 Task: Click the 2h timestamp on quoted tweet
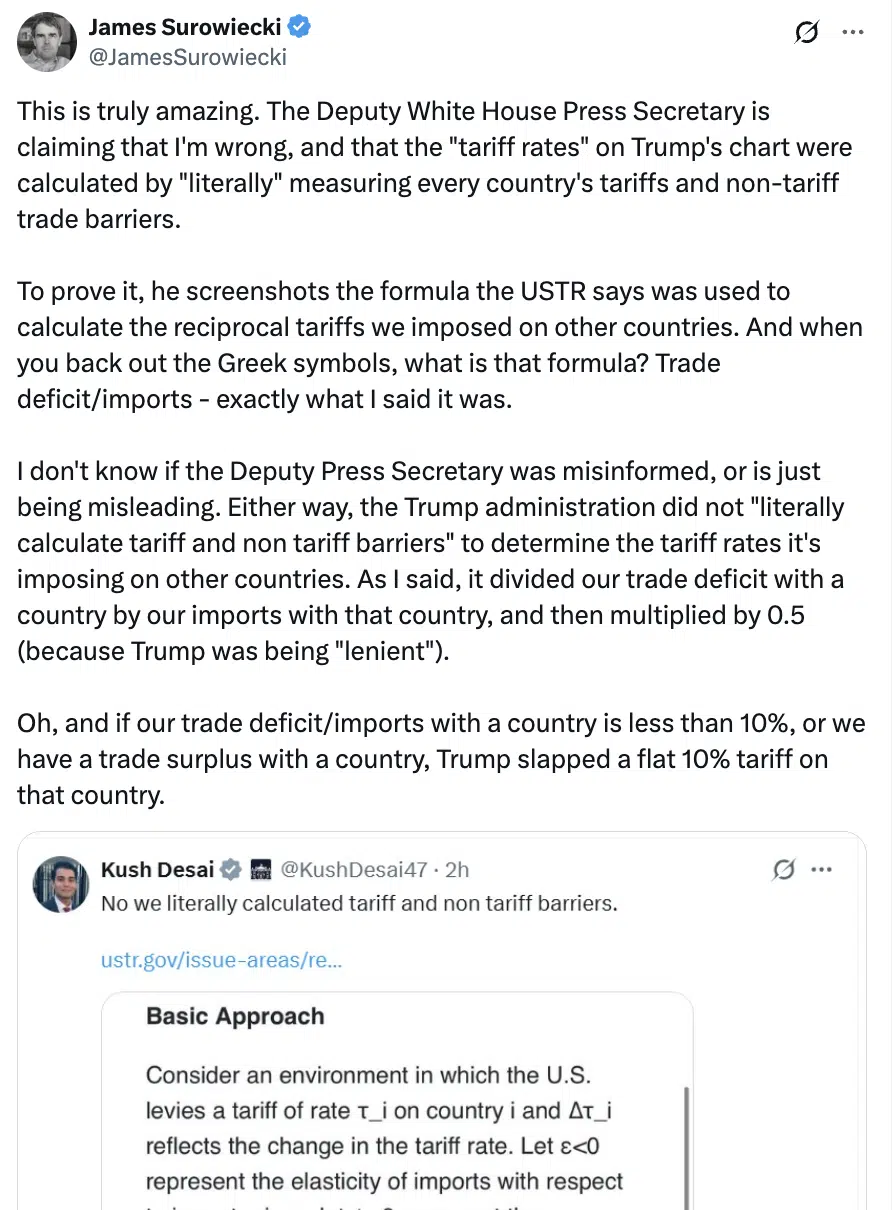pyautogui.click(x=457, y=870)
